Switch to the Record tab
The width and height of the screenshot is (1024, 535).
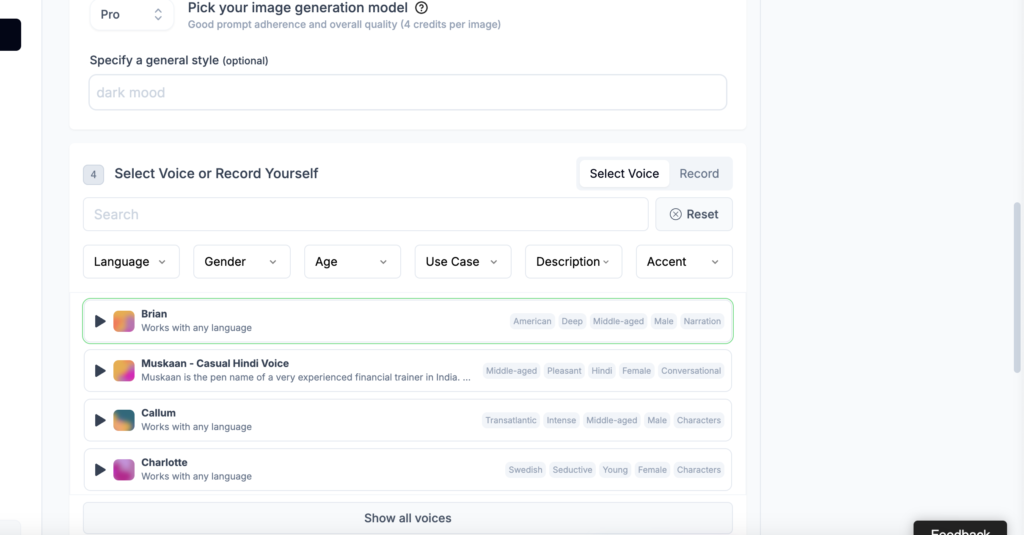(x=699, y=173)
